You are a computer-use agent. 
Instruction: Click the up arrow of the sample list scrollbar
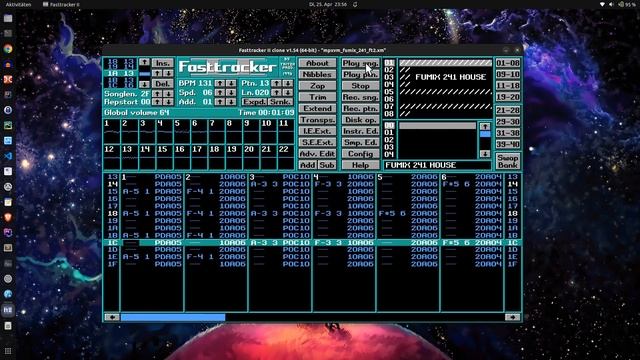click(x=485, y=126)
